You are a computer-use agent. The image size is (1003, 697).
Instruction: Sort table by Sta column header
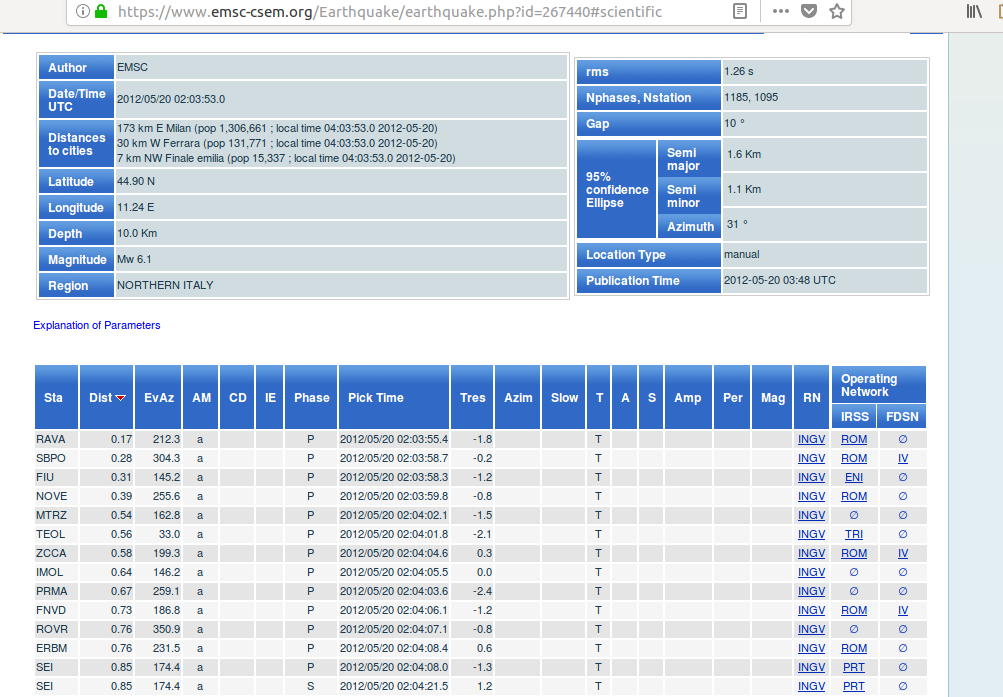(x=53, y=398)
